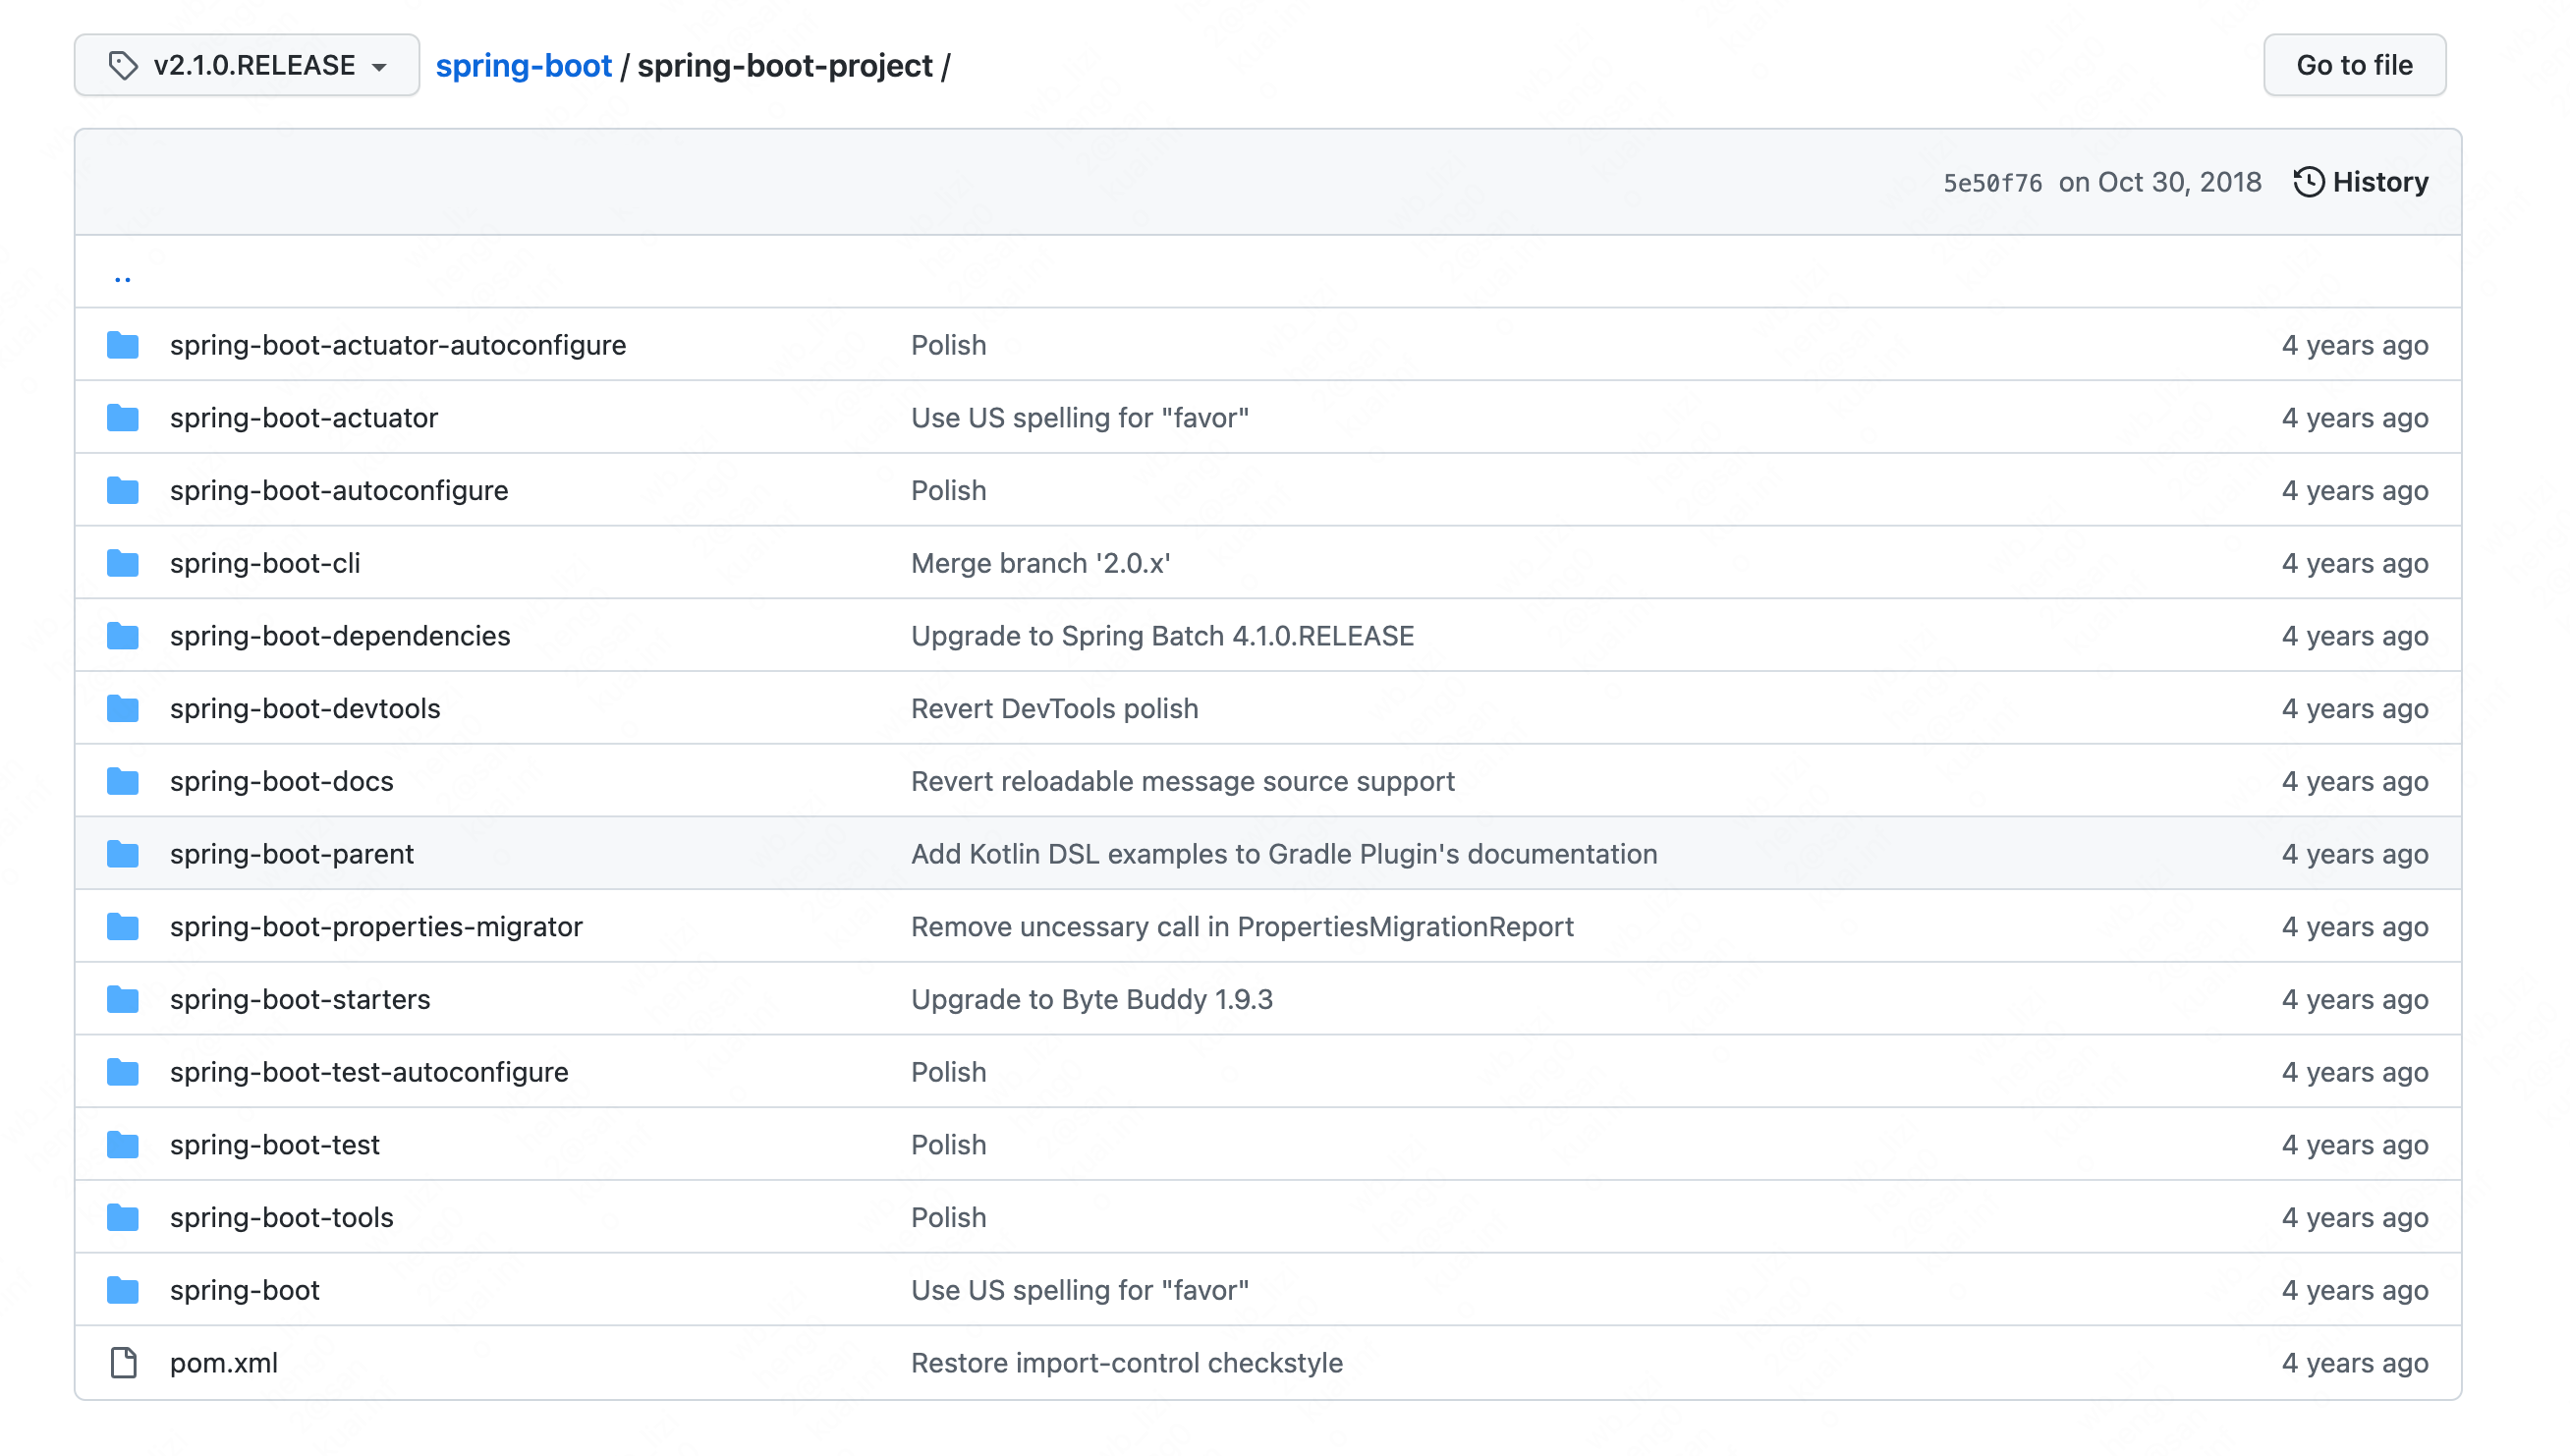Open the spring-boot-actuator-autoconfigure folder
This screenshot has width=2570, height=1456.
point(398,345)
